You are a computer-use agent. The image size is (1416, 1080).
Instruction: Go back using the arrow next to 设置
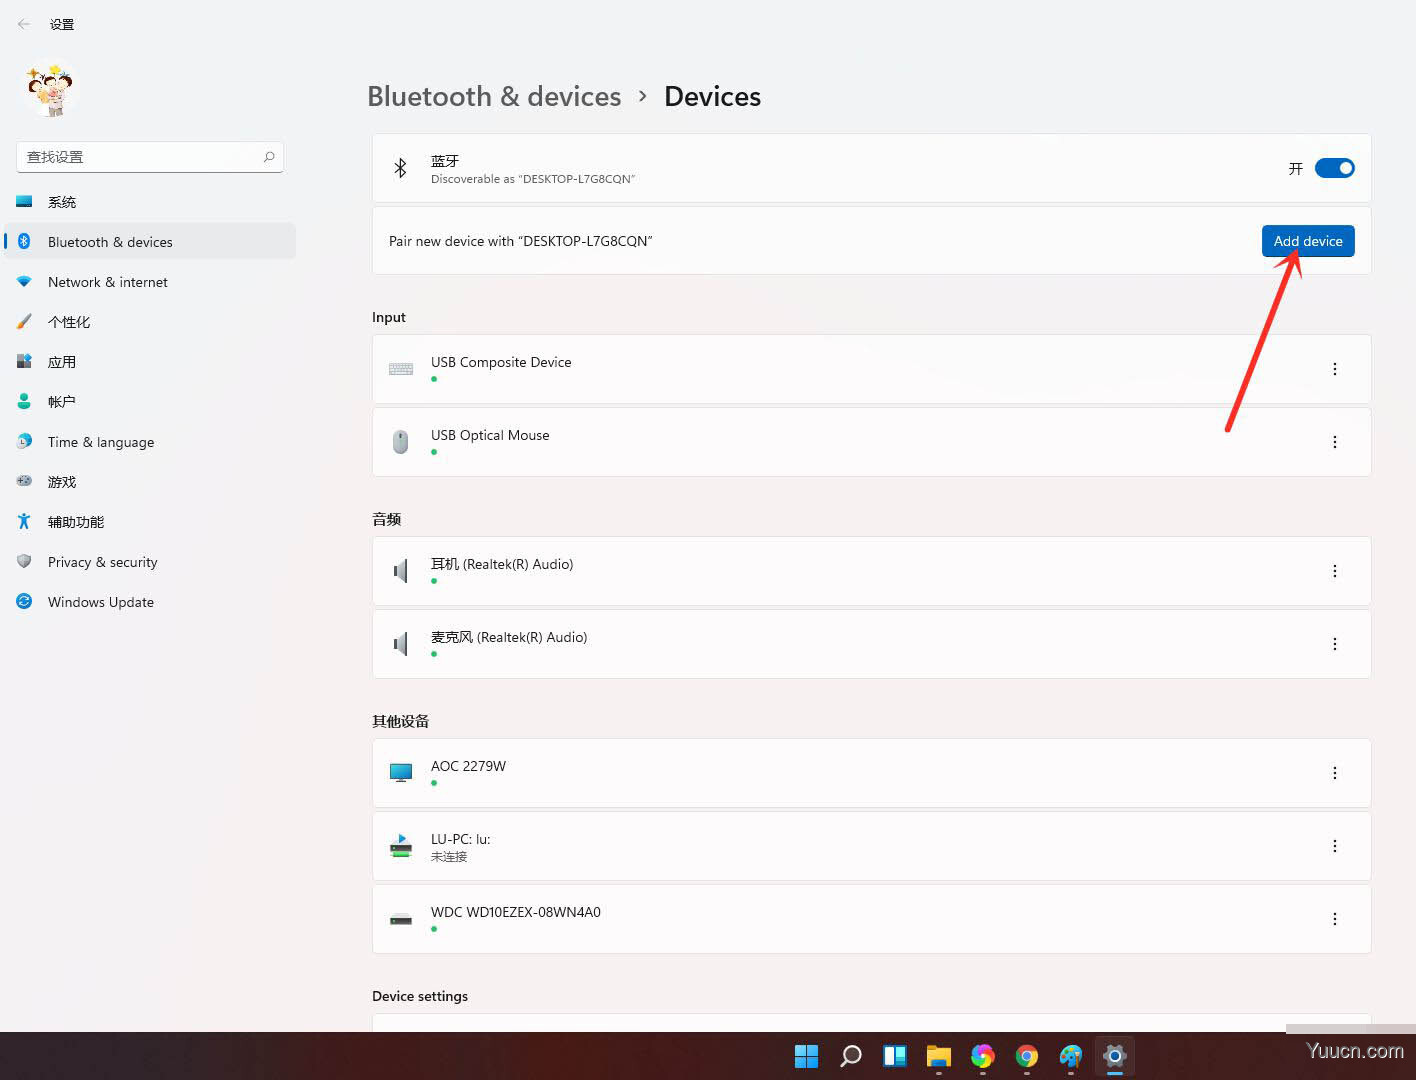tap(24, 24)
